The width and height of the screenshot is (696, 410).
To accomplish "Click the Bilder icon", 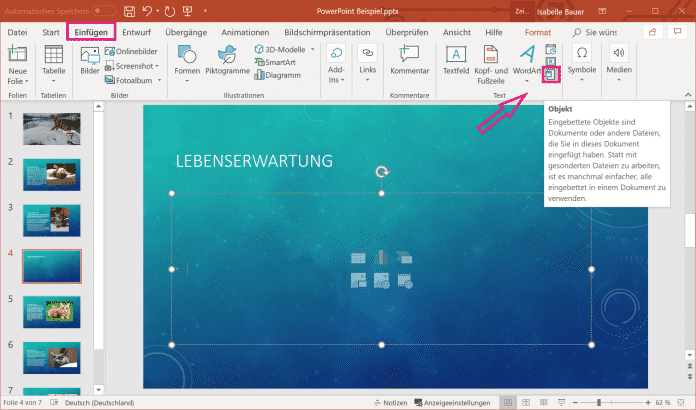I will click(90, 62).
